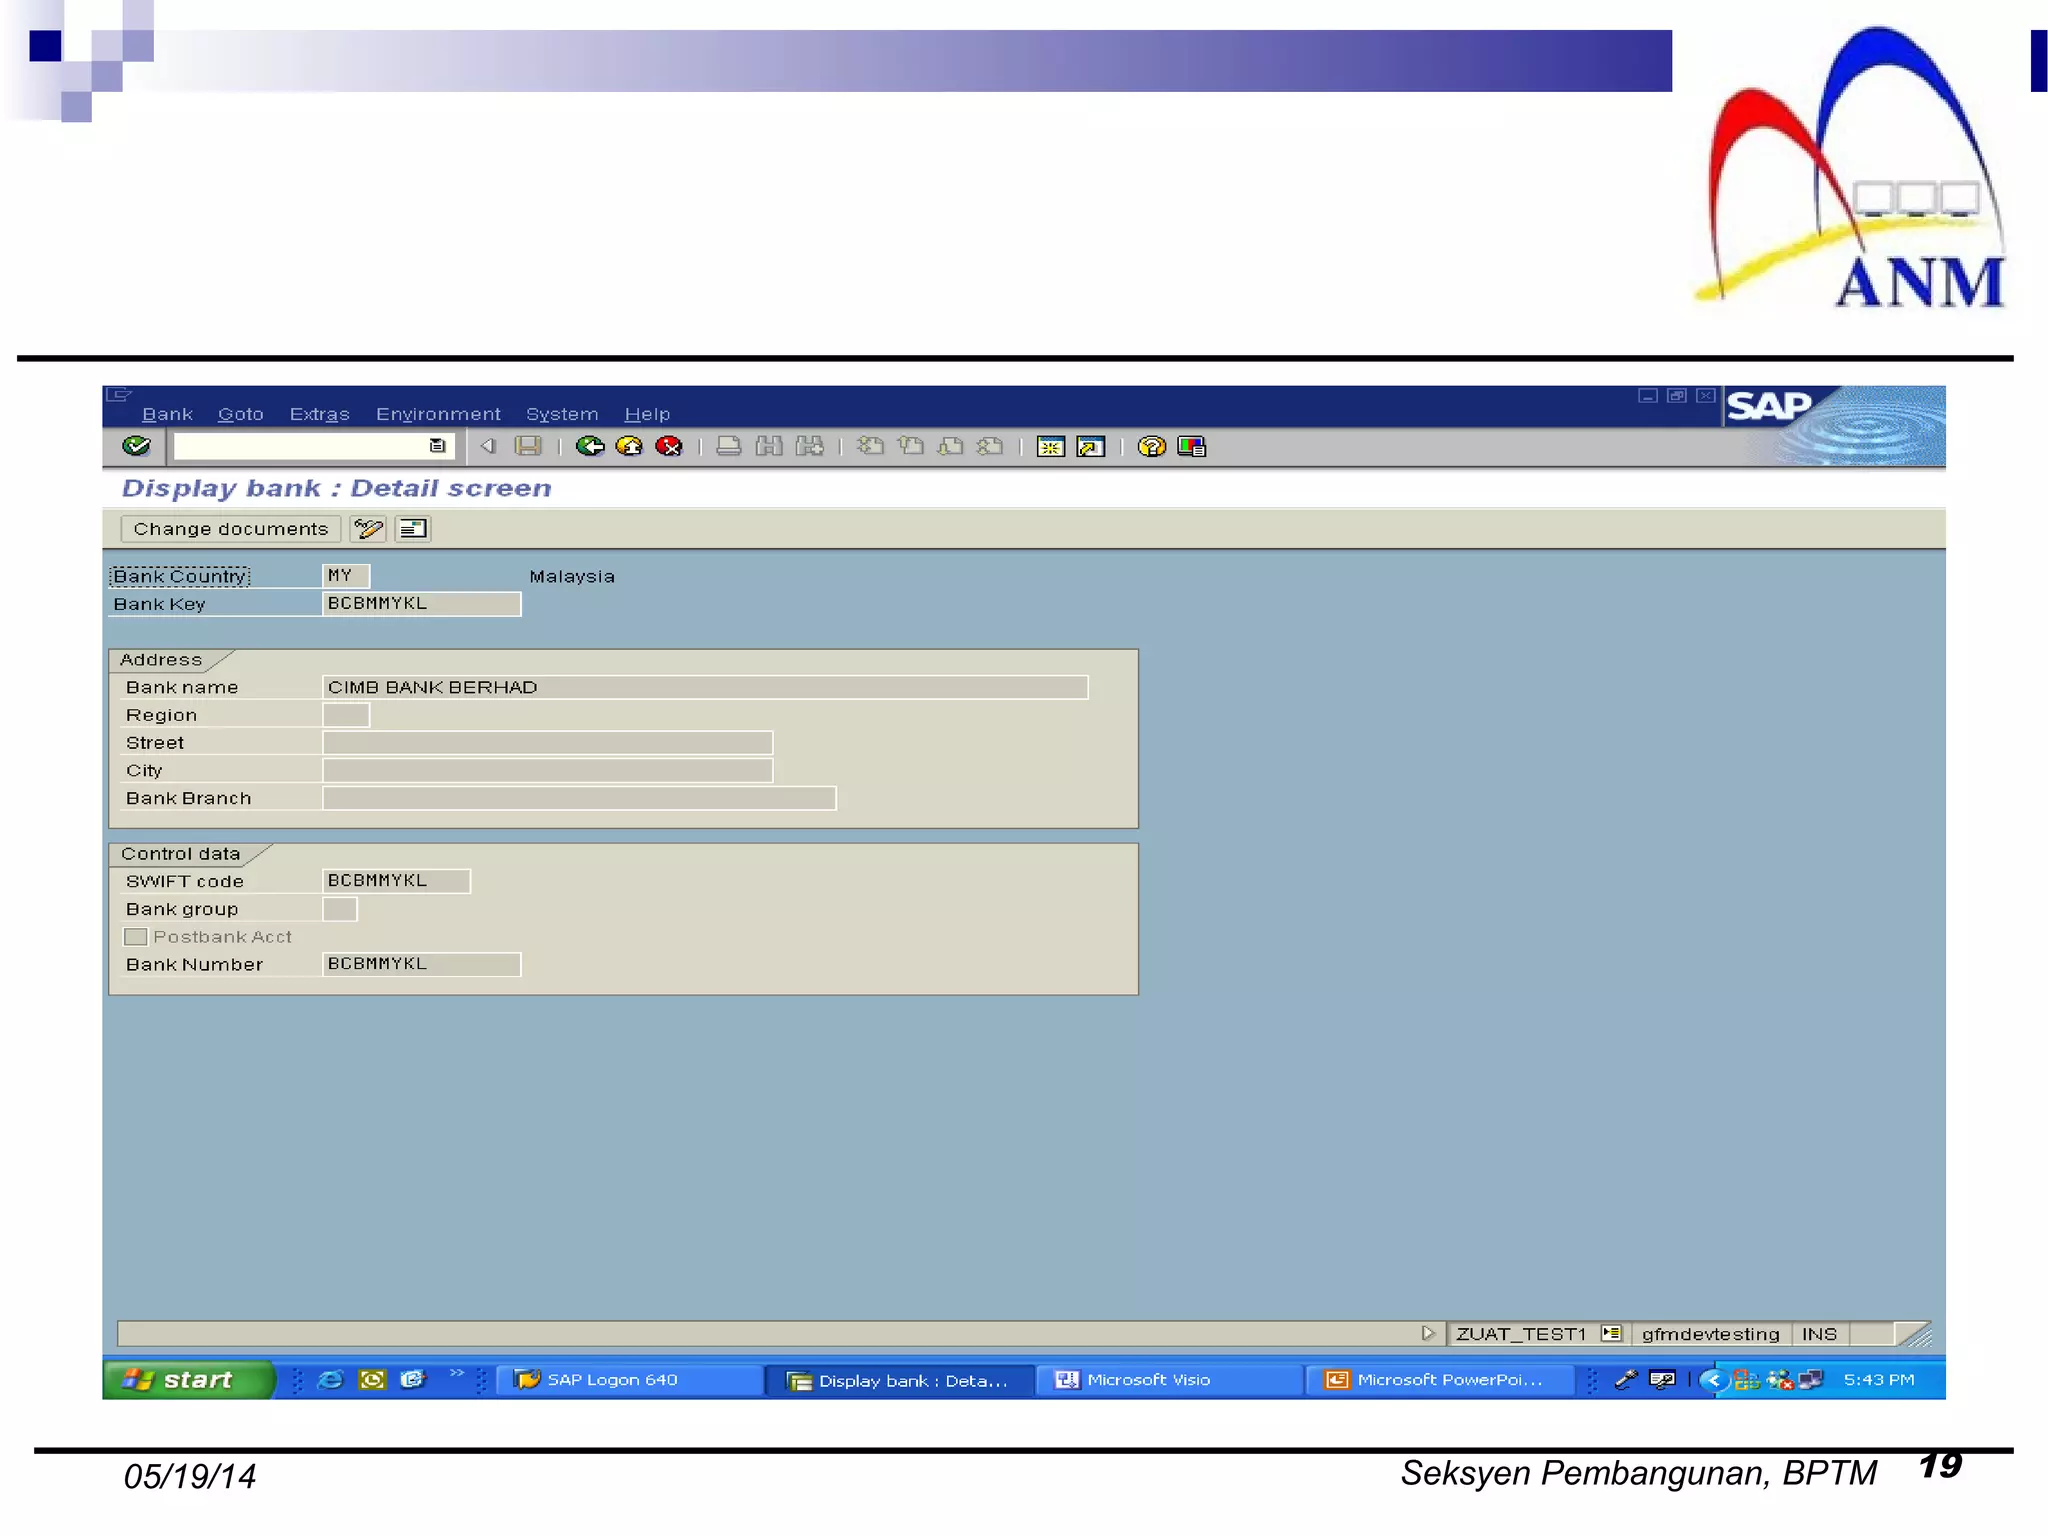Click the Help question mark icon
2048x1536 pixels.
tap(1151, 447)
